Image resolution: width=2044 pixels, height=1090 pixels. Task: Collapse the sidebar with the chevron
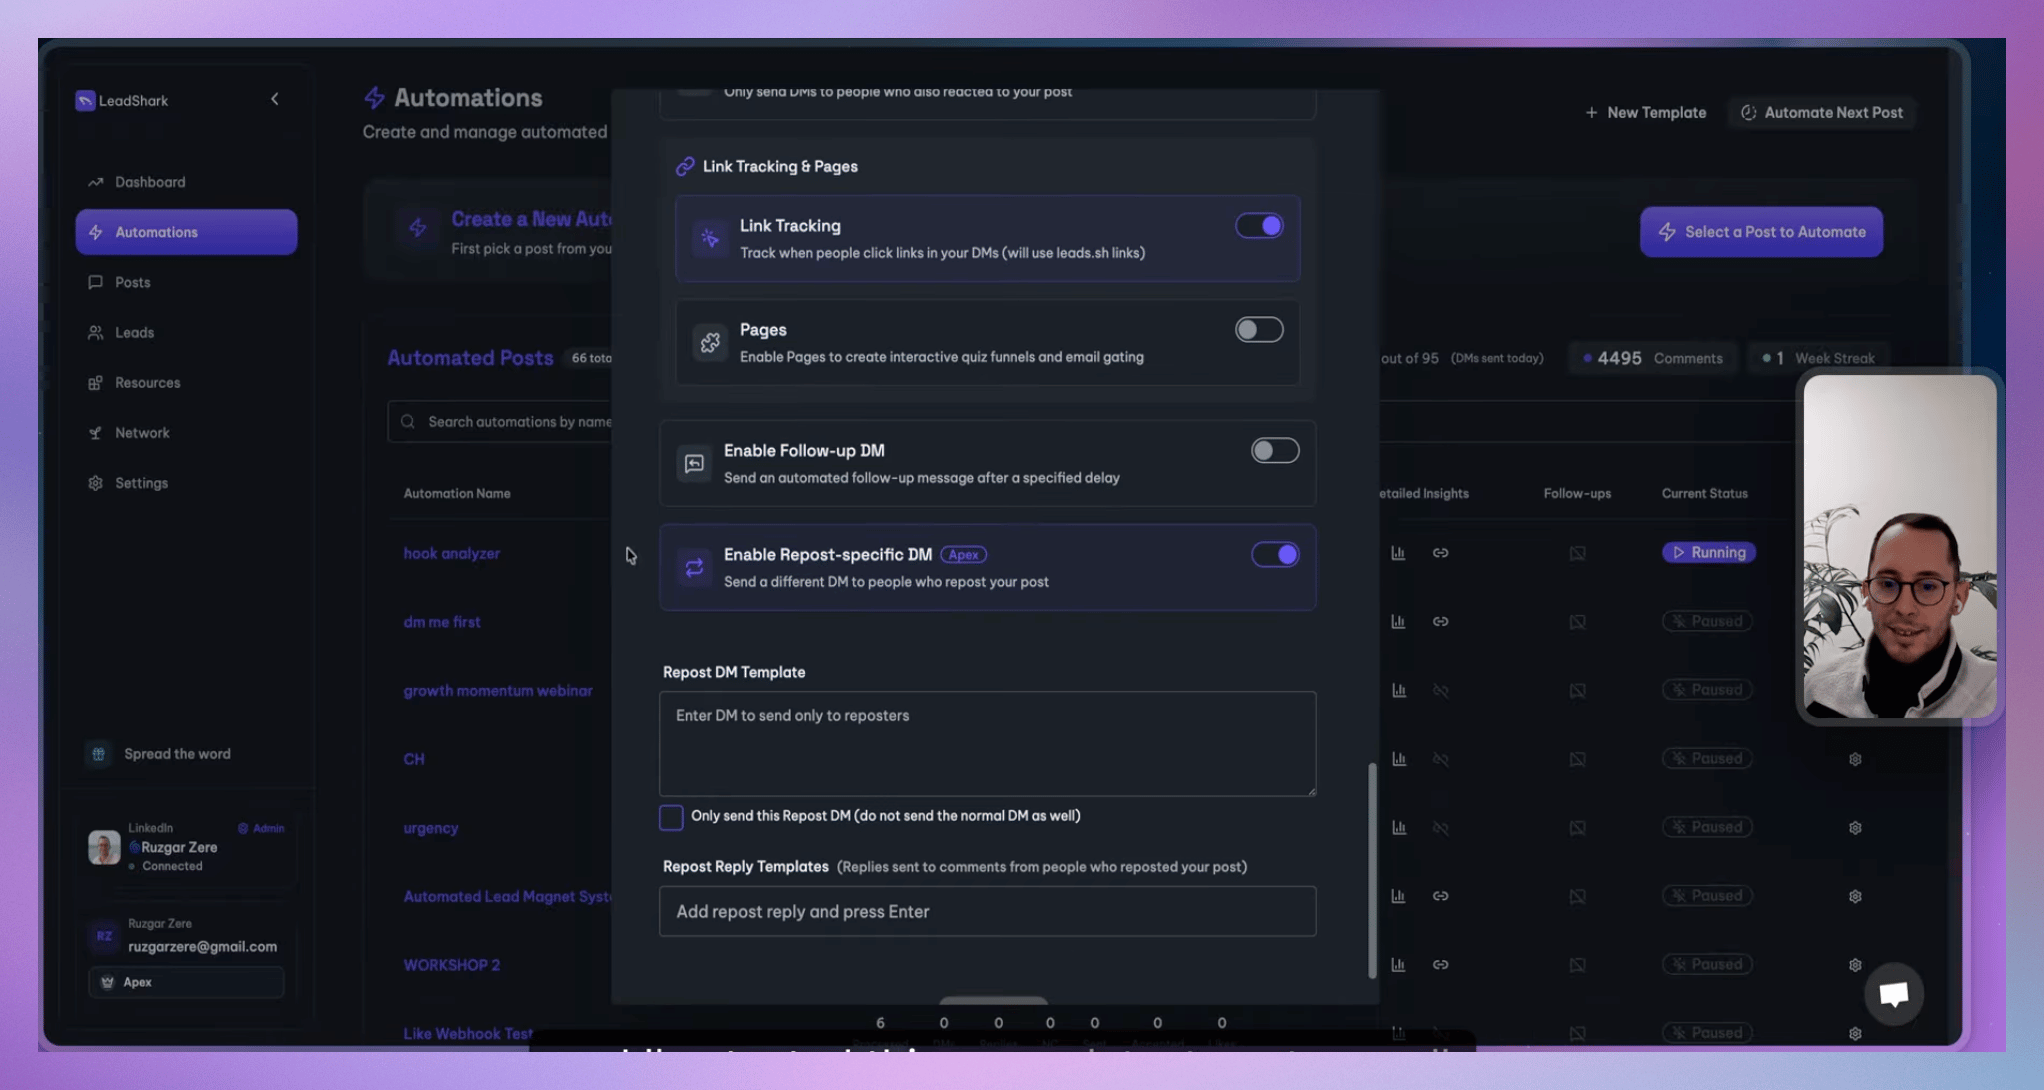pyautogui.click(x=275, y=99)
